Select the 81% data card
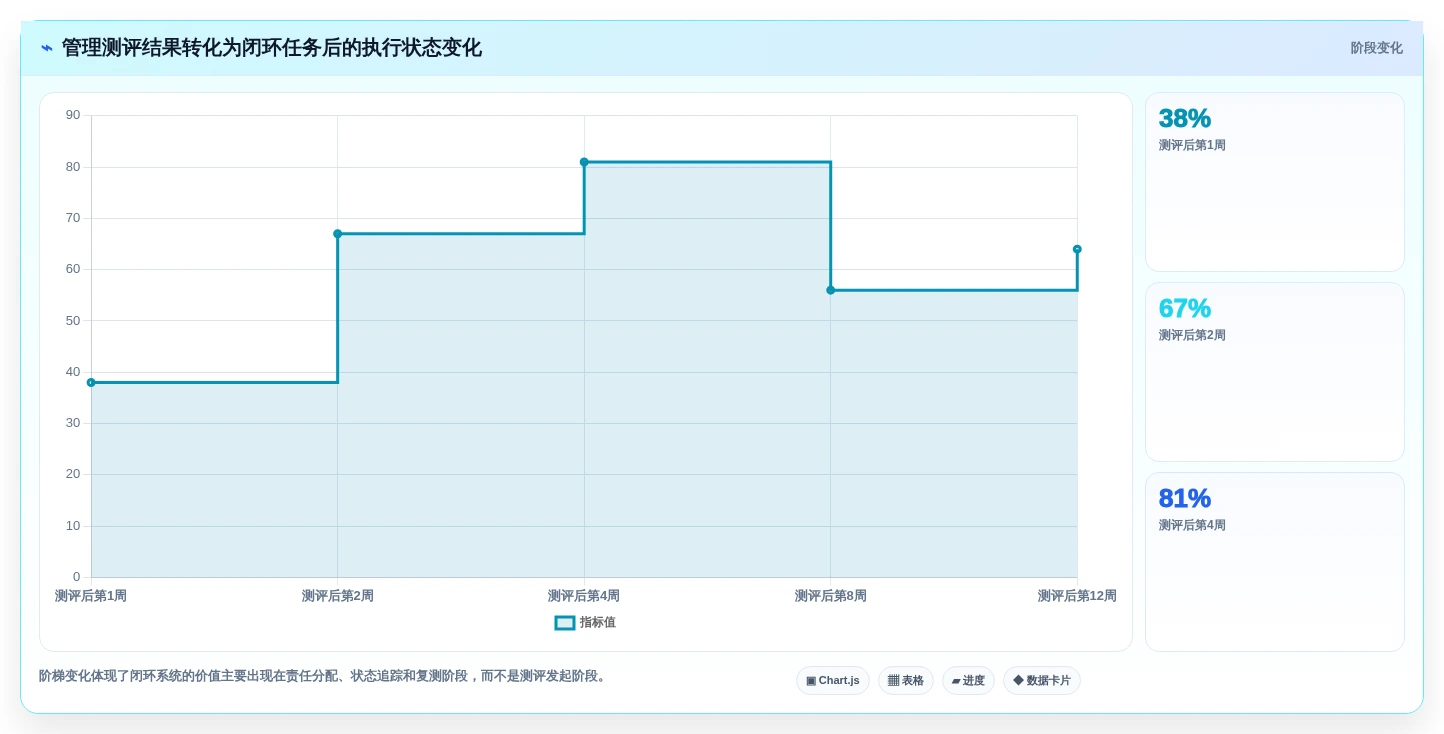1444x734 pixels. pyautogui.click(x=1275, y=562)
